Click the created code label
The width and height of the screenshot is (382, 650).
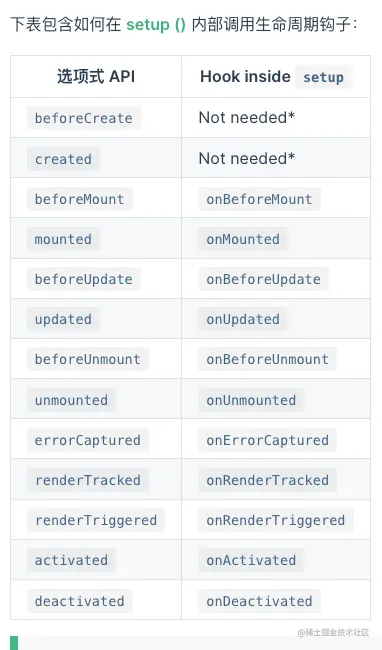[63, 159]
